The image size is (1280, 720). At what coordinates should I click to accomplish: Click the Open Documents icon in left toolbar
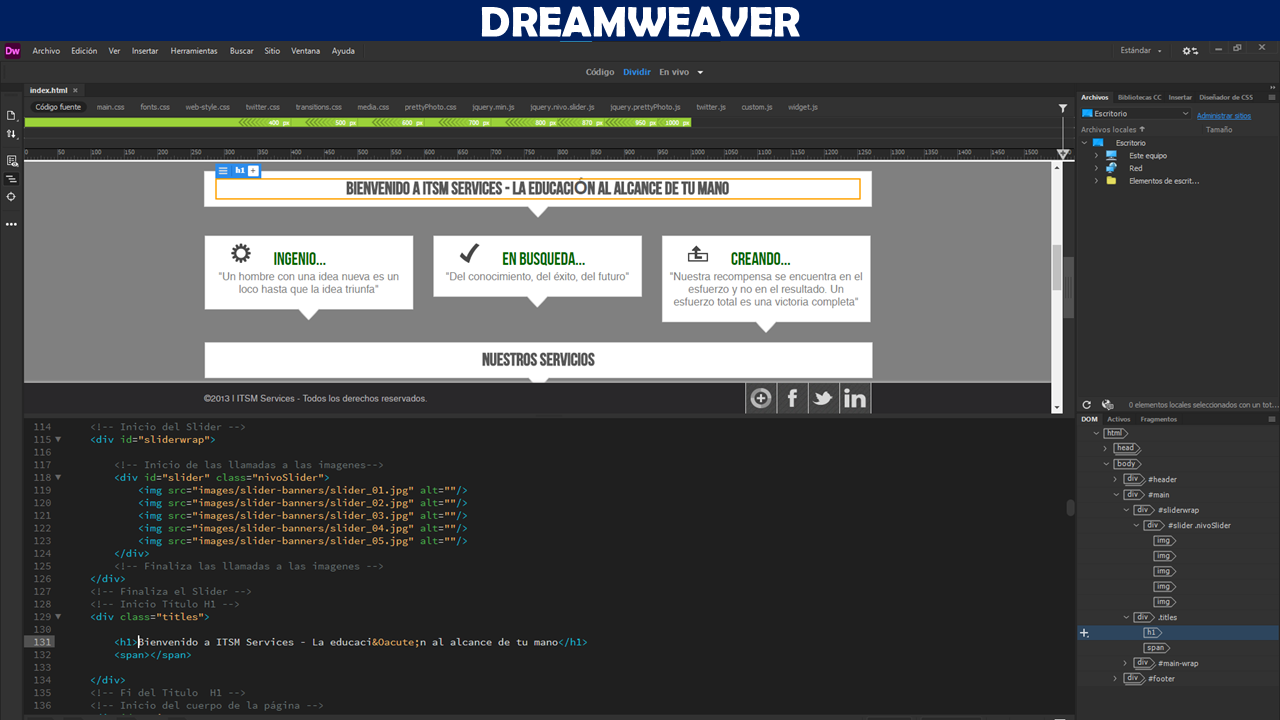11,115
